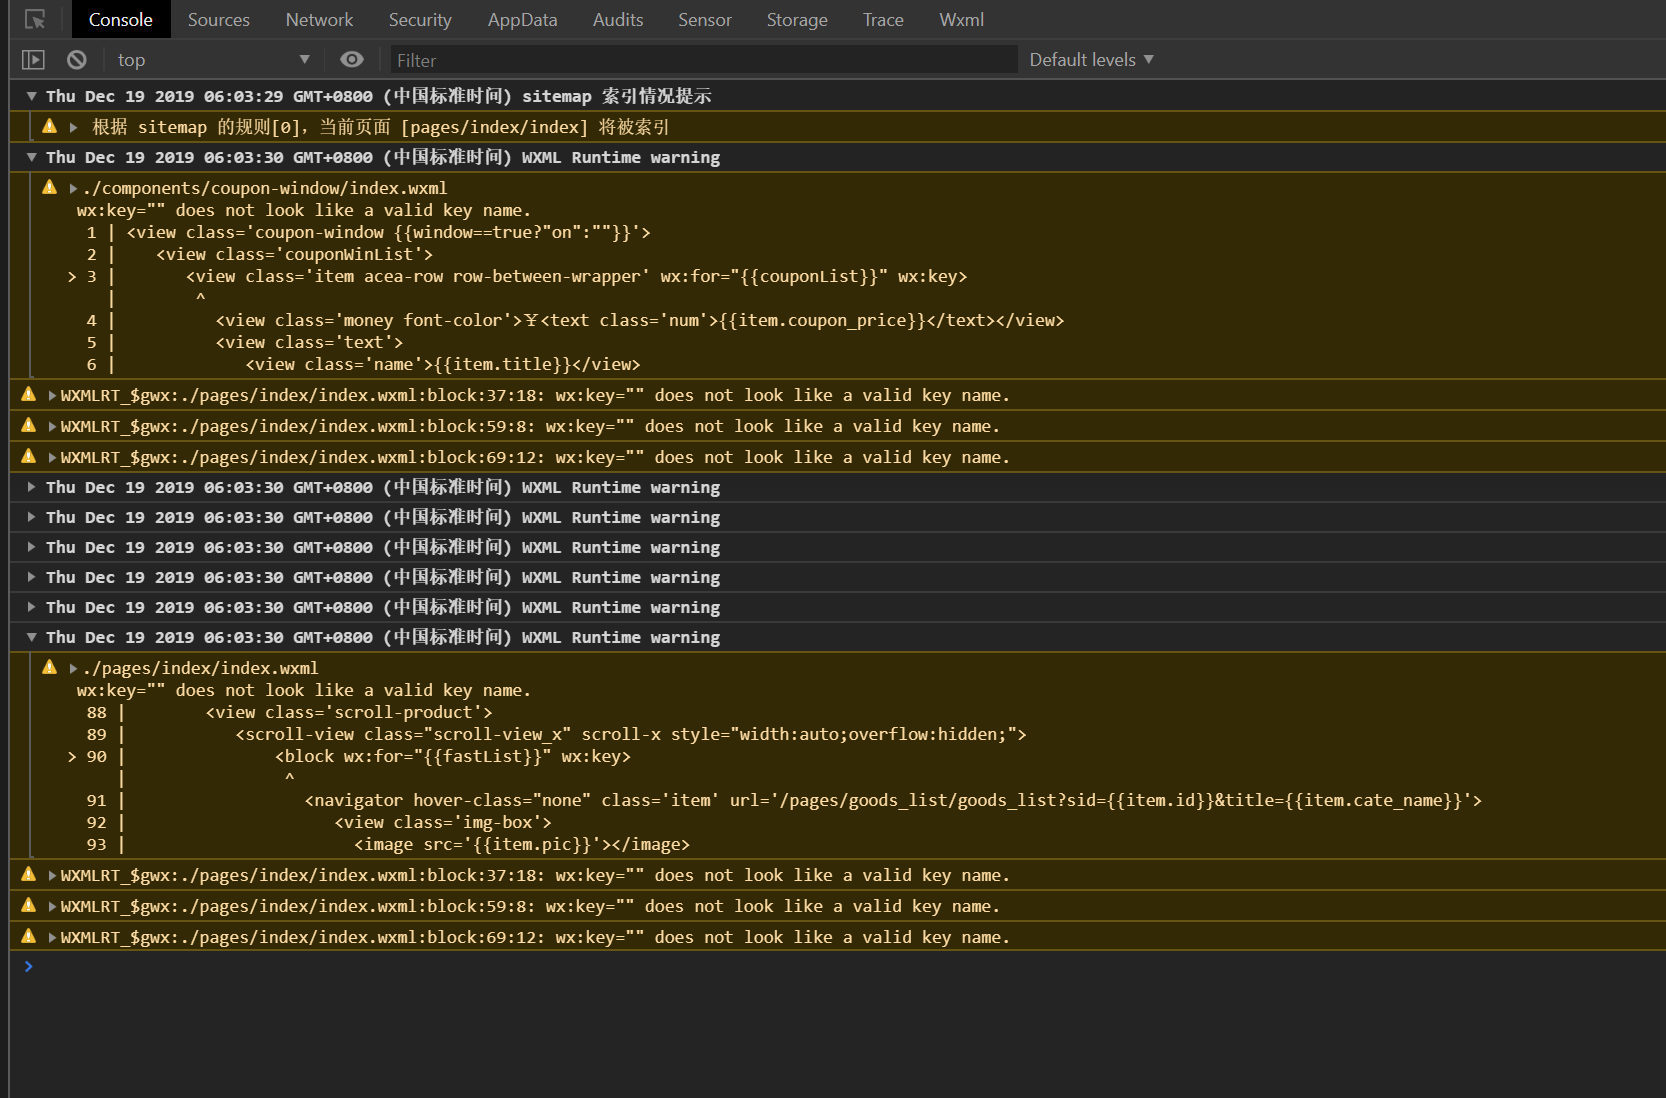Open the Default levels dropdown

(1091, 60)
